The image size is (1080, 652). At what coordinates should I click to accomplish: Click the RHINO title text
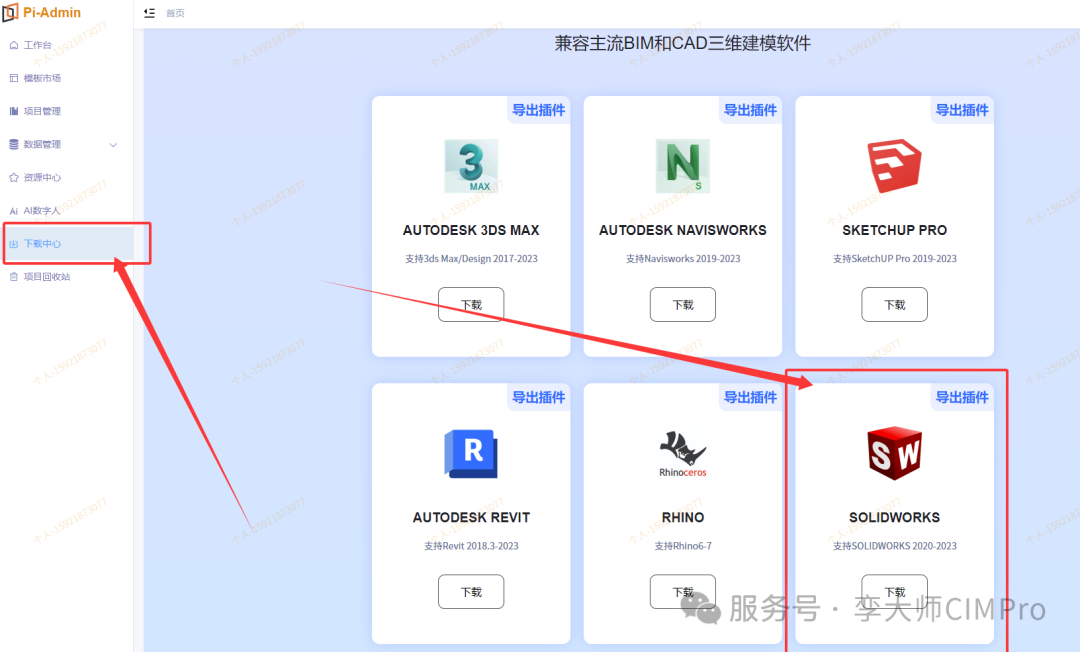683,517
